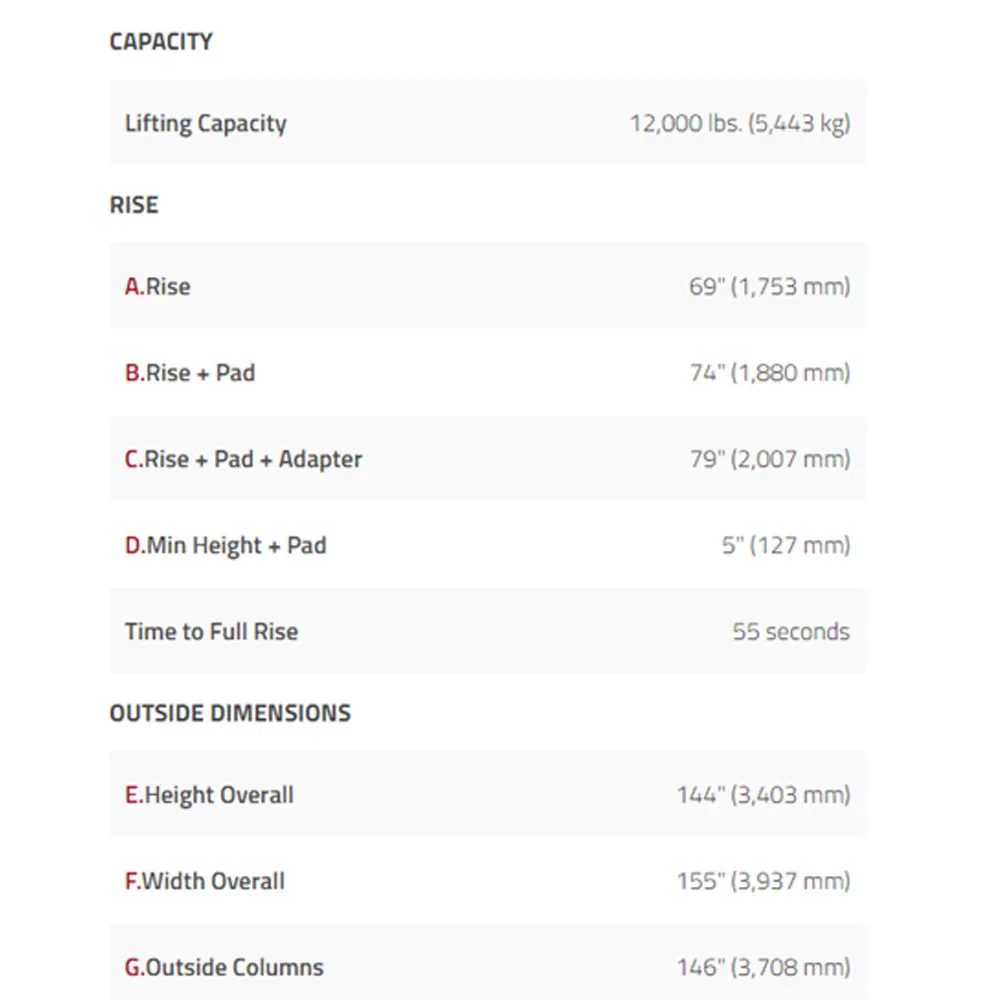Select the E.Height Overall label
Screen dimensions: 1000x1000
point(209,795)
